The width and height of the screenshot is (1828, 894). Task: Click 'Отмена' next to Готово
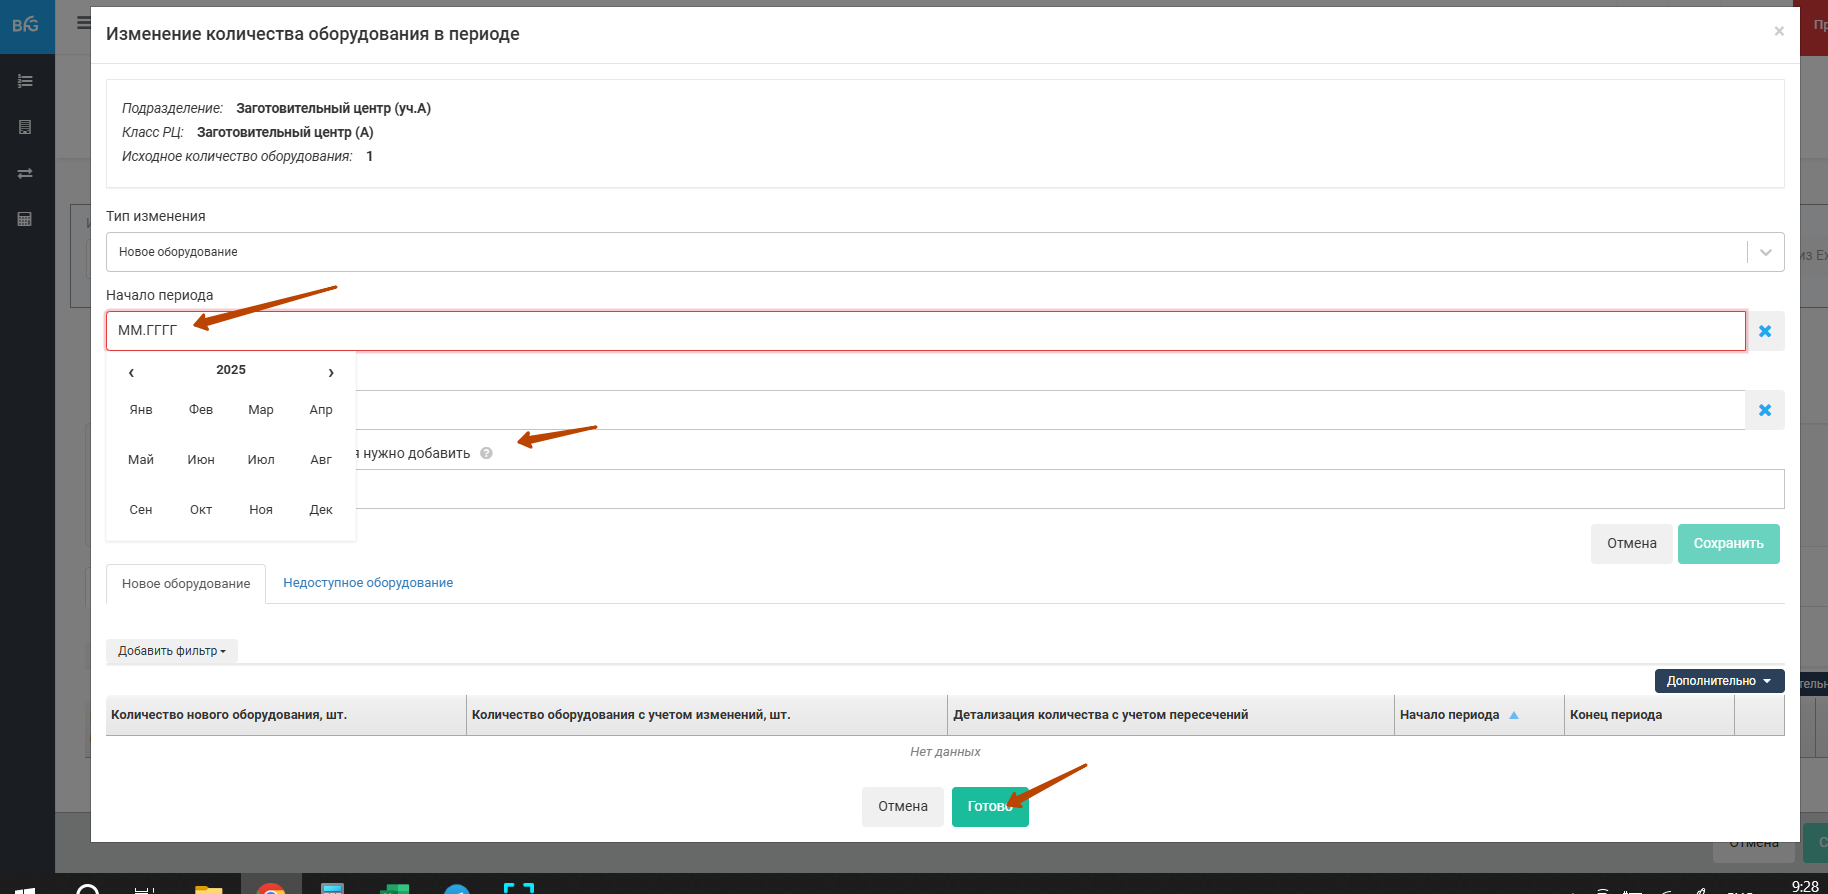click(902, 807)
